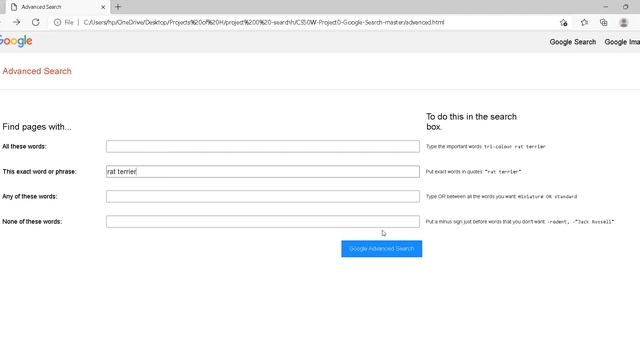Image resolution: width=640 pixels, height=360 pixels.
Task: Focus the Any of these words field
Action: (262, 196)
